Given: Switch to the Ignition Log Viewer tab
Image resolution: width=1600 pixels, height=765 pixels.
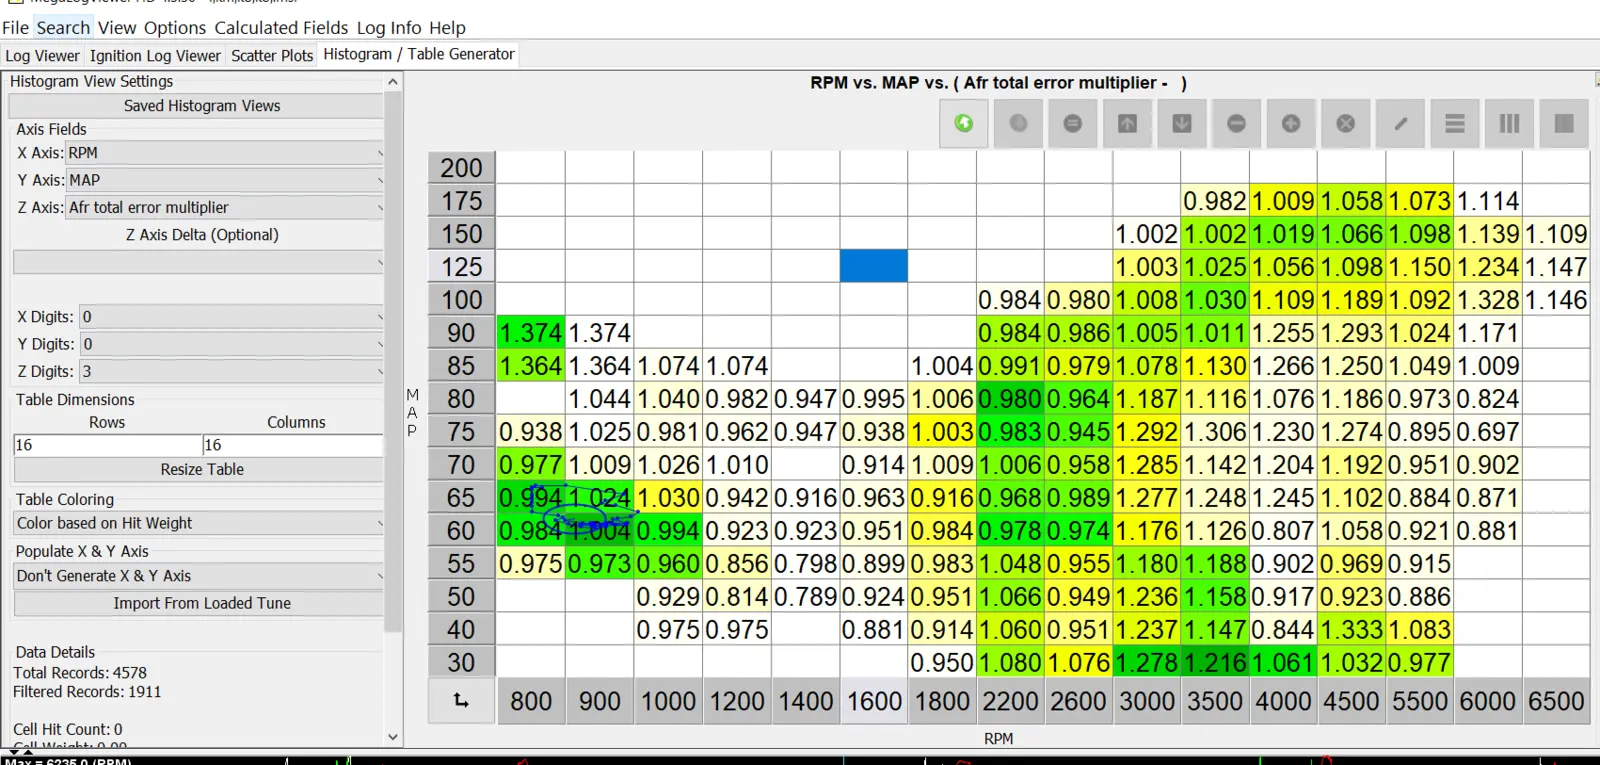Looking at the screenshot, I should click(155, 56).
